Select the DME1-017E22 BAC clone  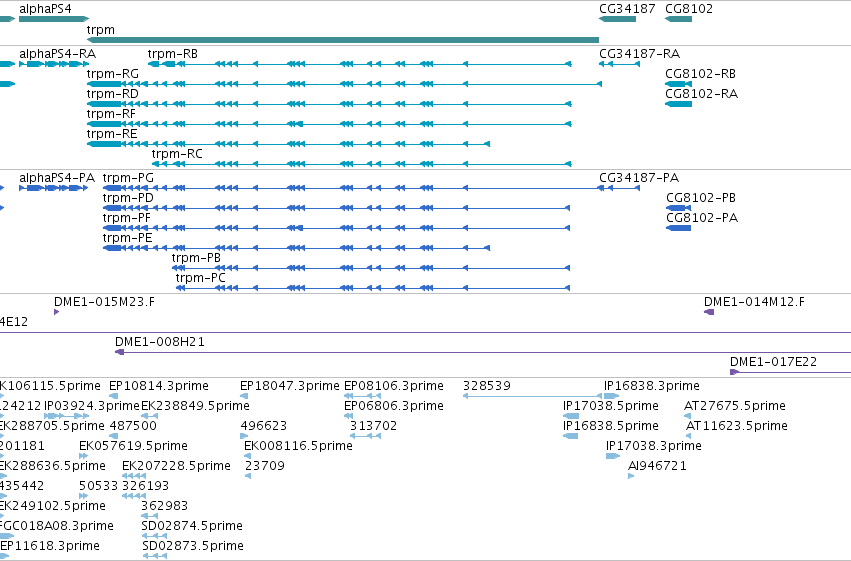point(773,362)
